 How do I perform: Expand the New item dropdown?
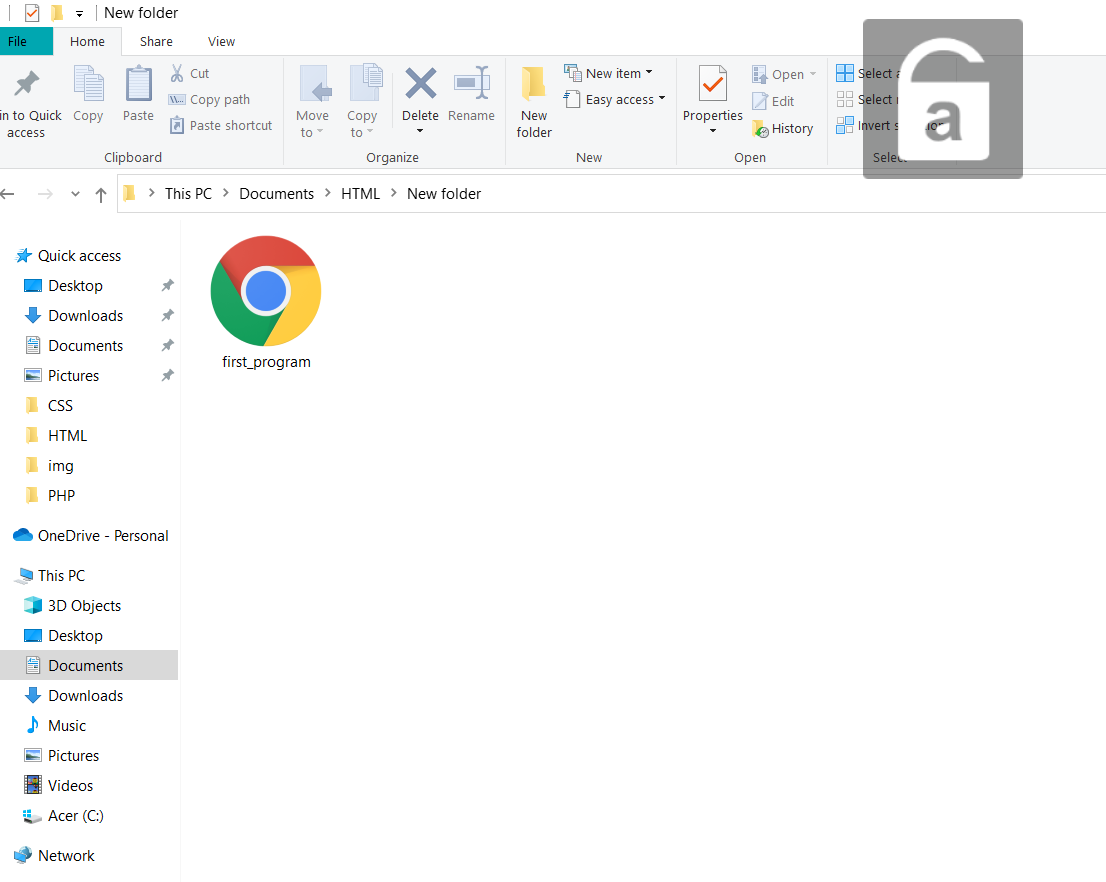(648, 73)
